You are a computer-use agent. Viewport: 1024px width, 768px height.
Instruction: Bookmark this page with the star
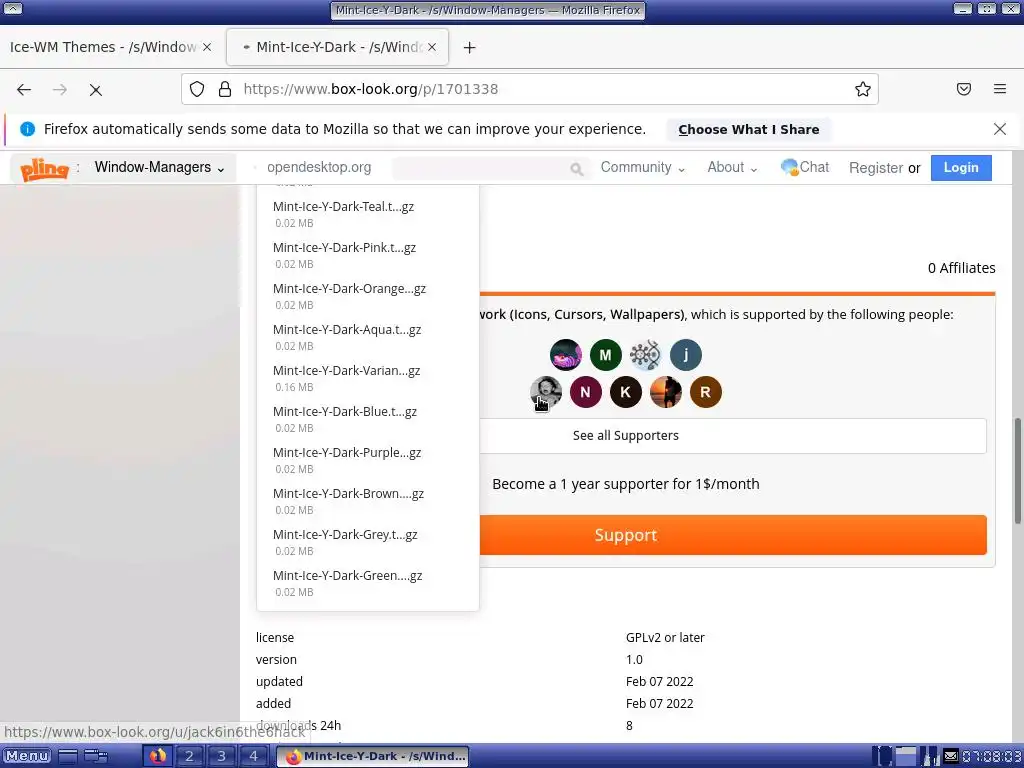(x=863, y=89)
